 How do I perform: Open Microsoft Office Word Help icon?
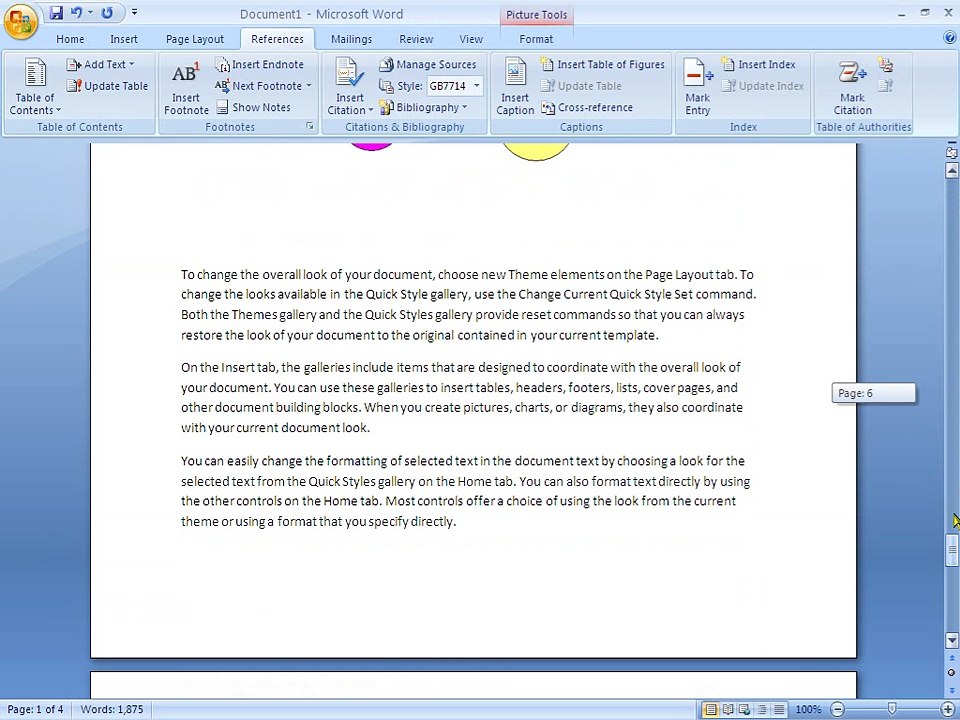click(x=950, y=38)
